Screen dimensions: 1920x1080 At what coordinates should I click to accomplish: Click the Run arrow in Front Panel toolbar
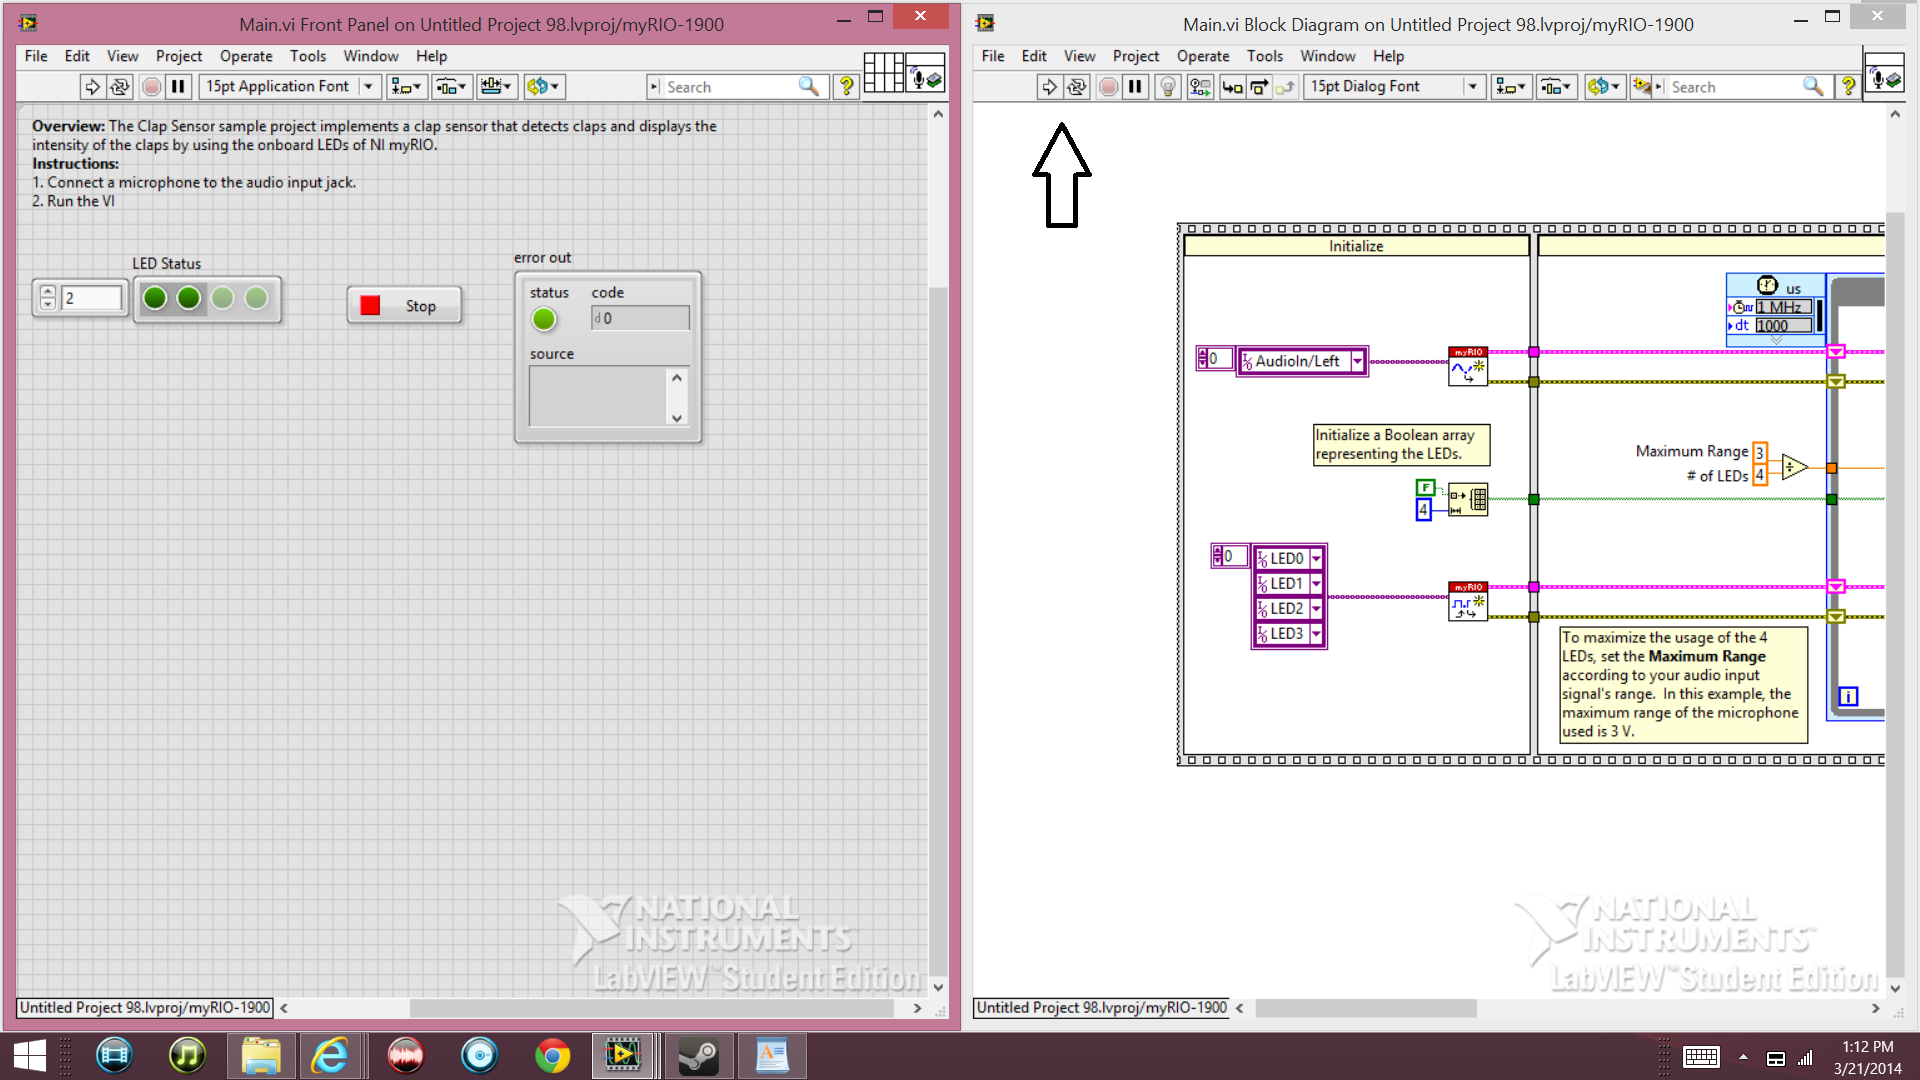pyautogui.click(x=92, y=87)
